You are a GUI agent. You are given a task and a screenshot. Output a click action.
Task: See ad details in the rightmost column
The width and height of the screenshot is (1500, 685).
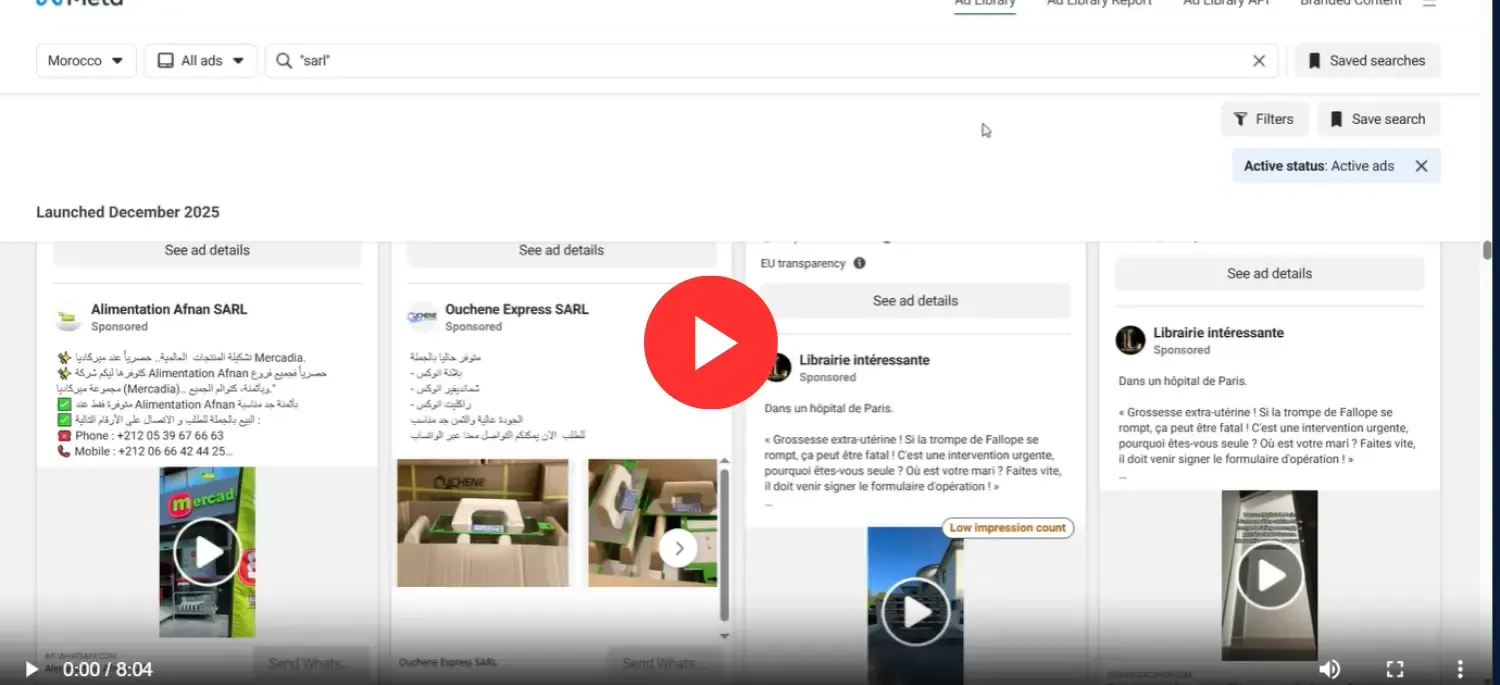1269,273
